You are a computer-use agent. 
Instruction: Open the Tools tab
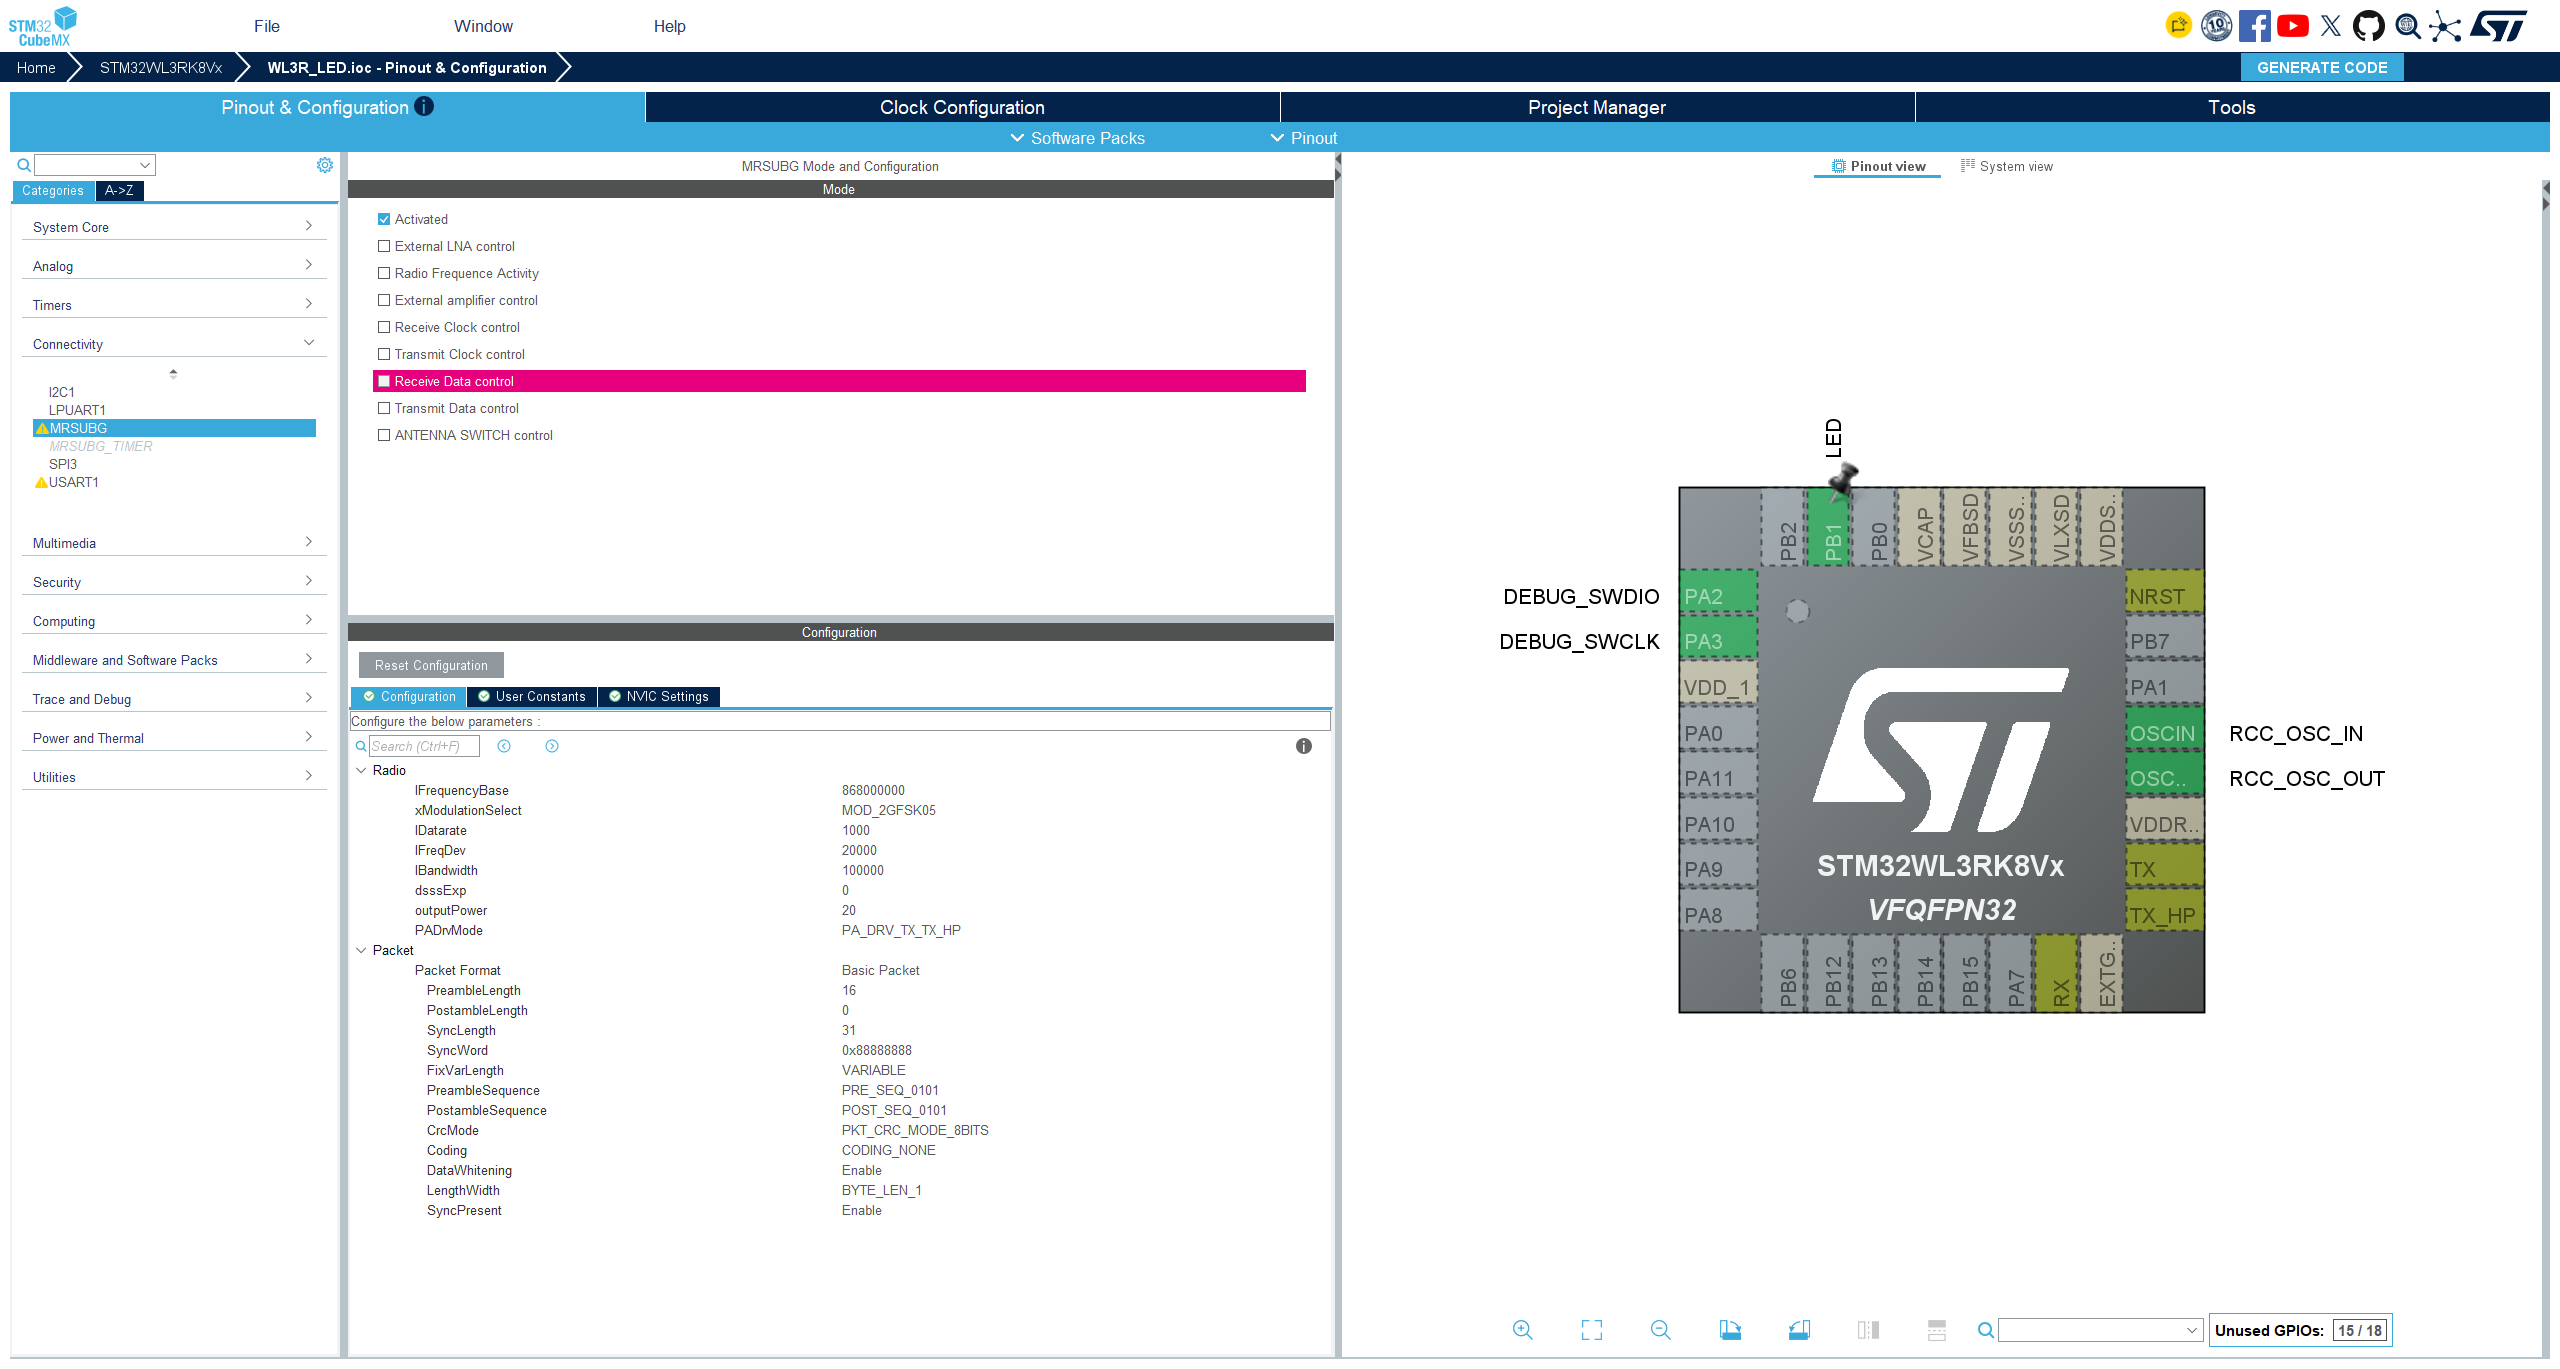pos(2232,107)
